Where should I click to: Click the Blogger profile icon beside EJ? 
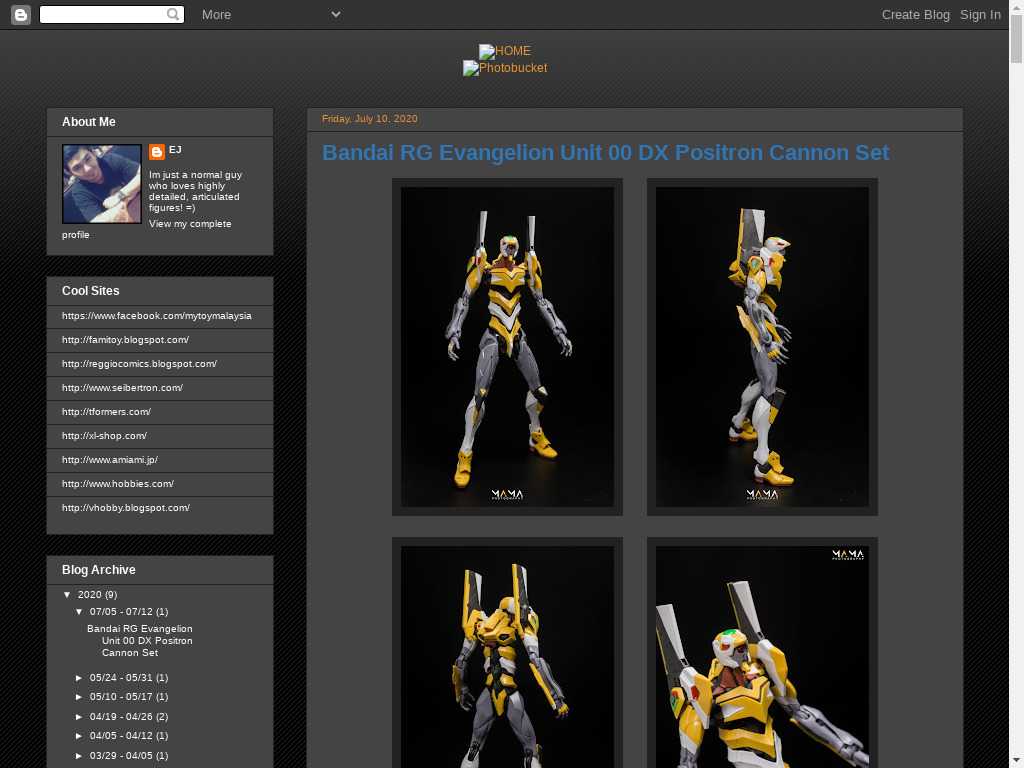click(157, 152)
